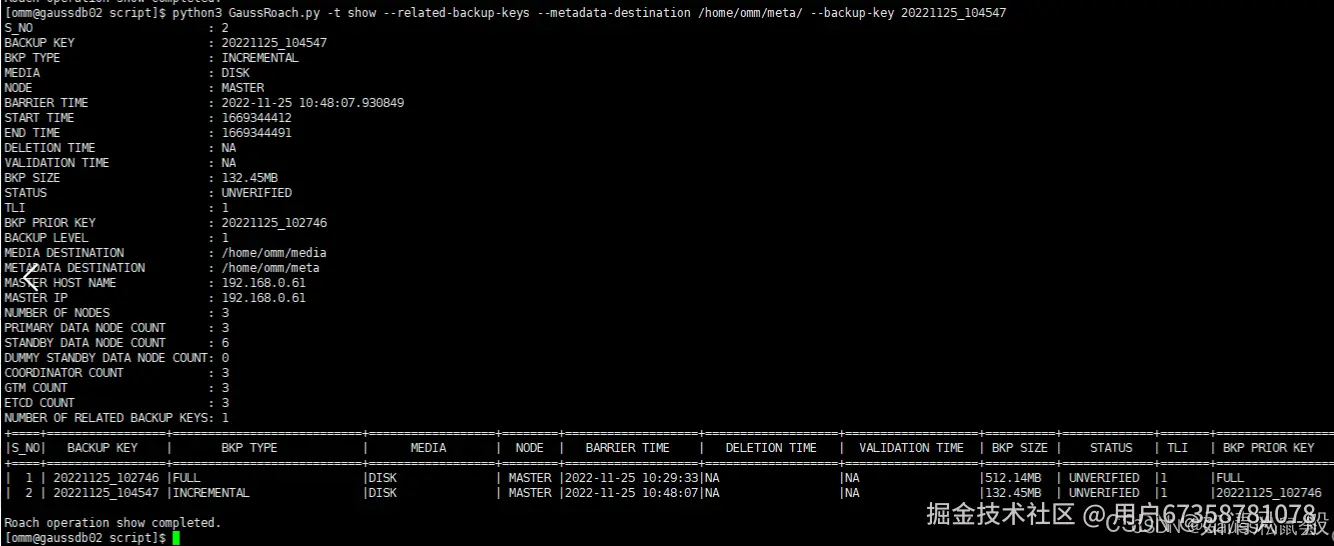Select 20221125_102746 beside BKP PRIOR KEY label
The width and height of the screenshot is (1334, 546).
pos(274,223)
